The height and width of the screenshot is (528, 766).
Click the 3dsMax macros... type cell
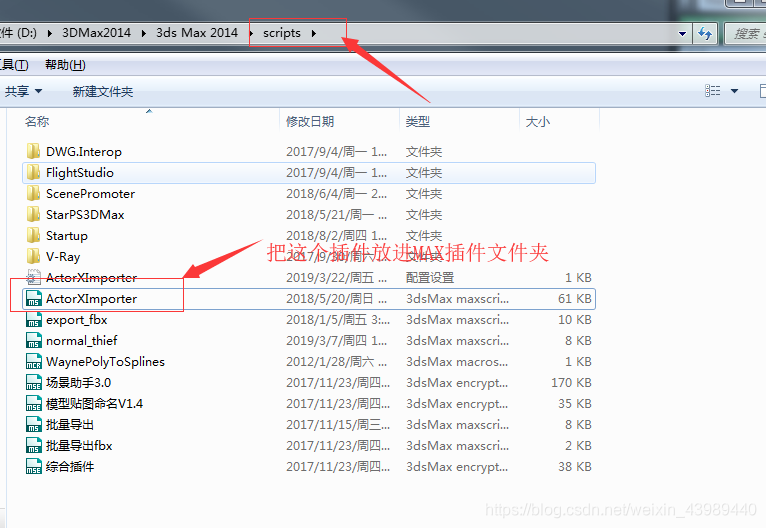457,361
